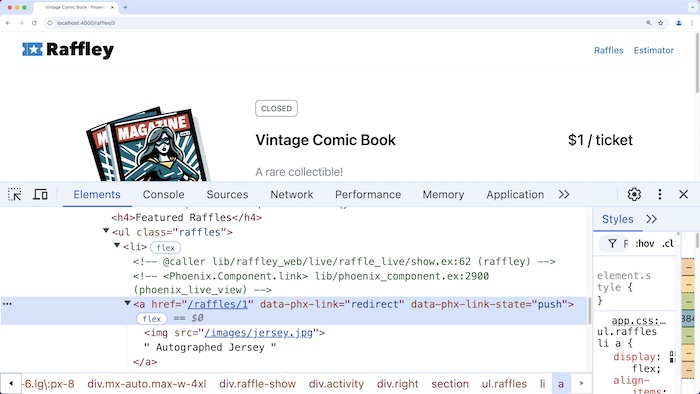Close the DevTools panel
The image size is (700, 394).
(x=683, y=195)
